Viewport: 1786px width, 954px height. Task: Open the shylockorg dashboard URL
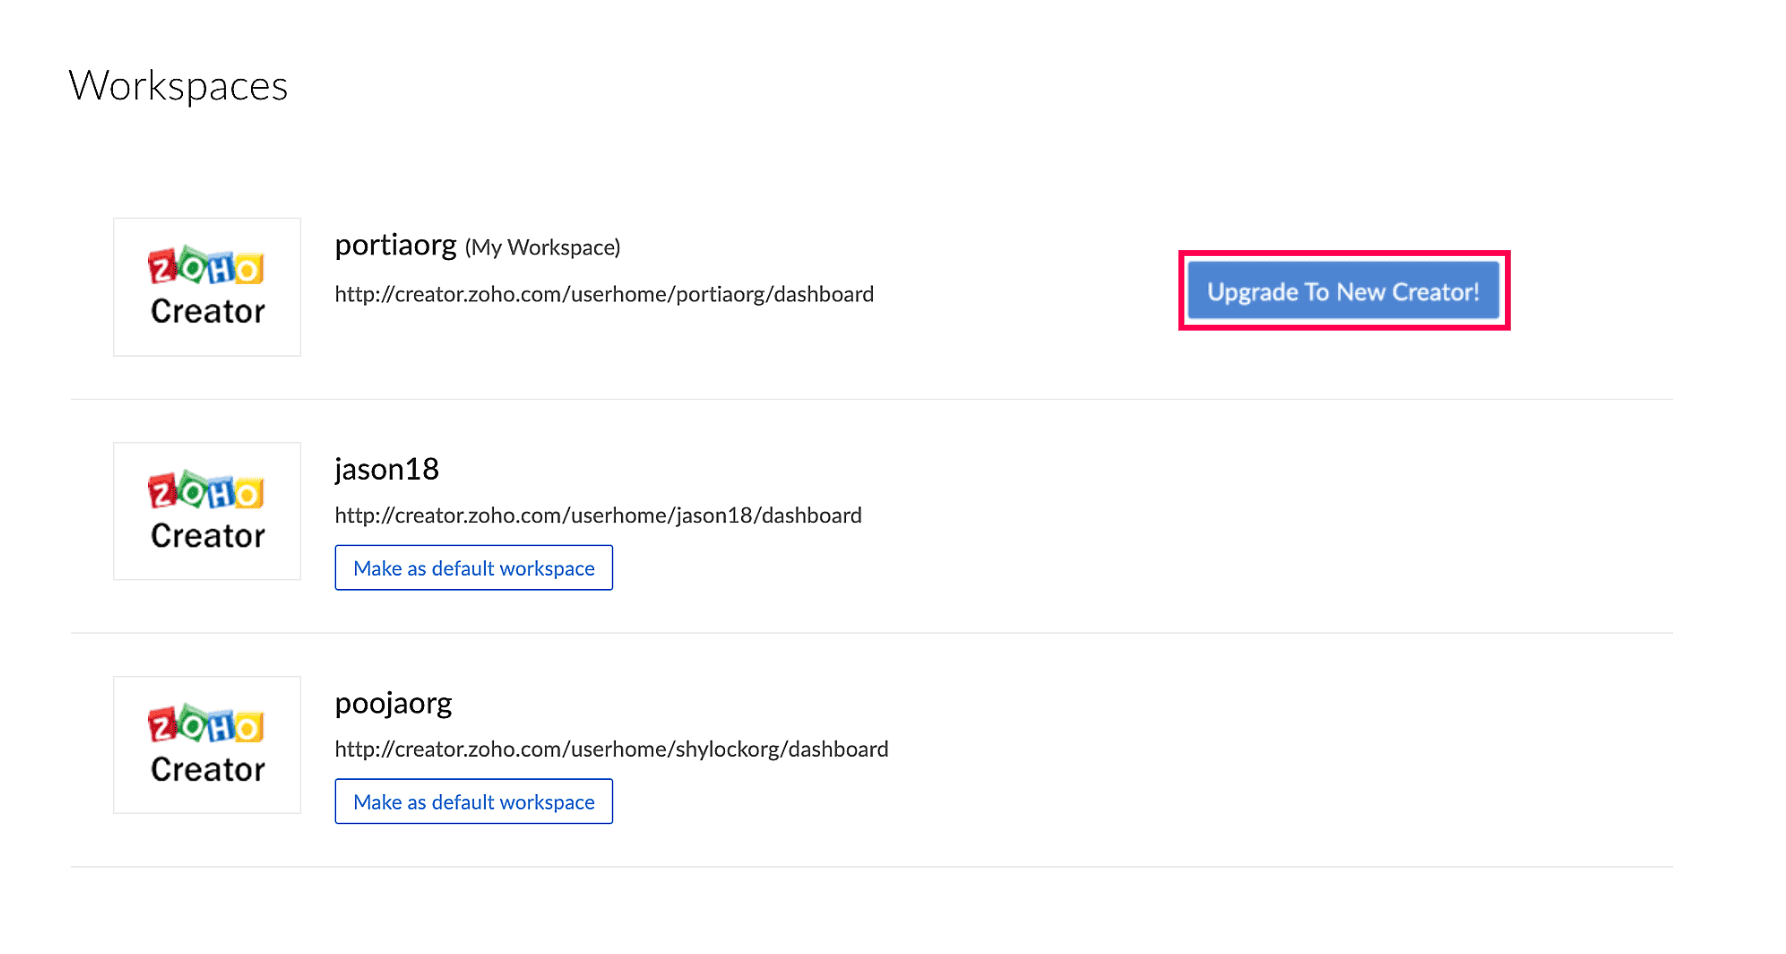(611, 749)
